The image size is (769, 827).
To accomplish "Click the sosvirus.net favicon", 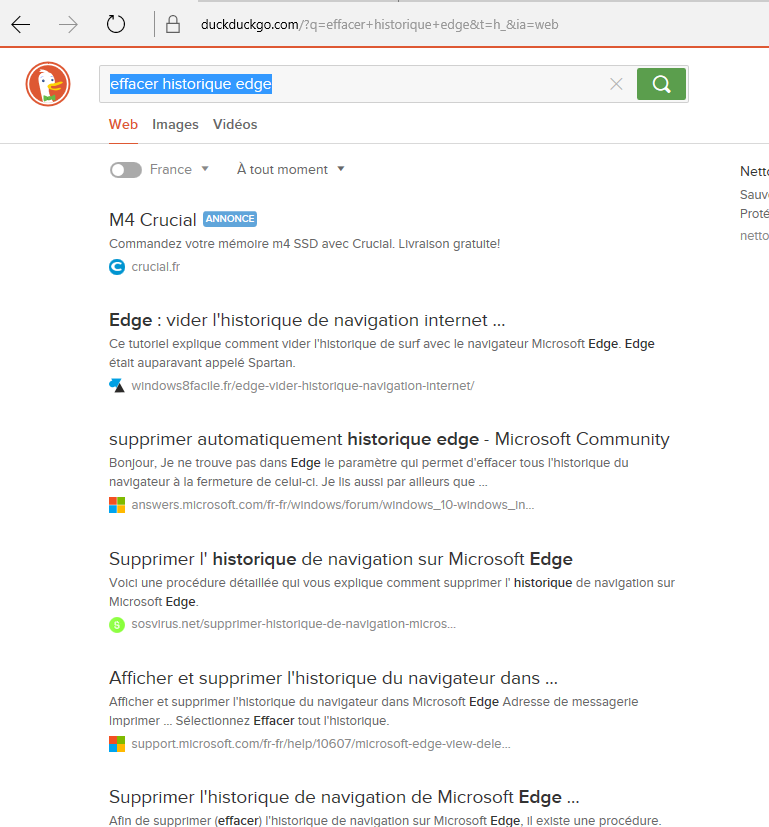I will [117, 624].
